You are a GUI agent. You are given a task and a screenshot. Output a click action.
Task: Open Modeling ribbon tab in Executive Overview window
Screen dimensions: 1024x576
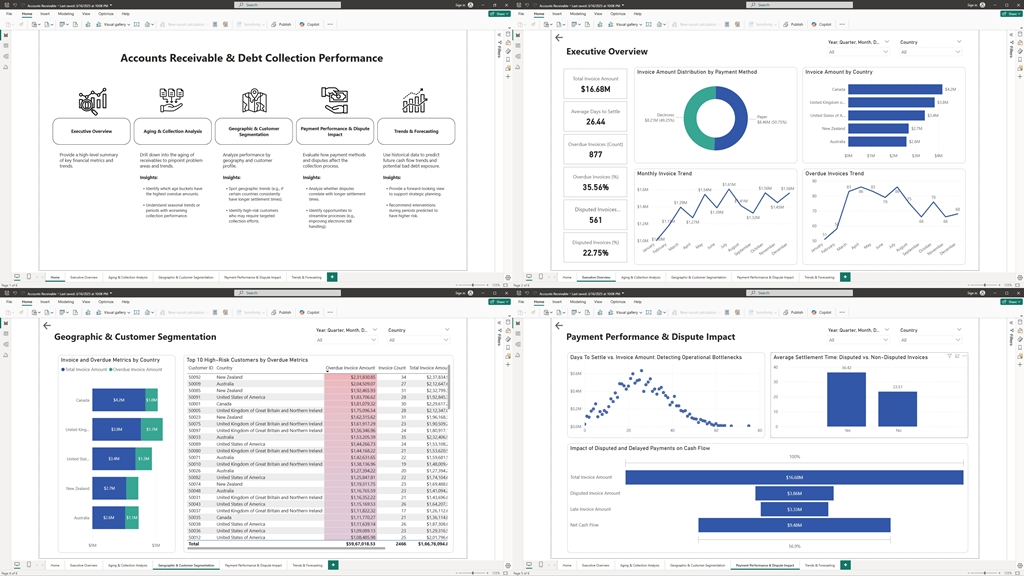[577, 14]
